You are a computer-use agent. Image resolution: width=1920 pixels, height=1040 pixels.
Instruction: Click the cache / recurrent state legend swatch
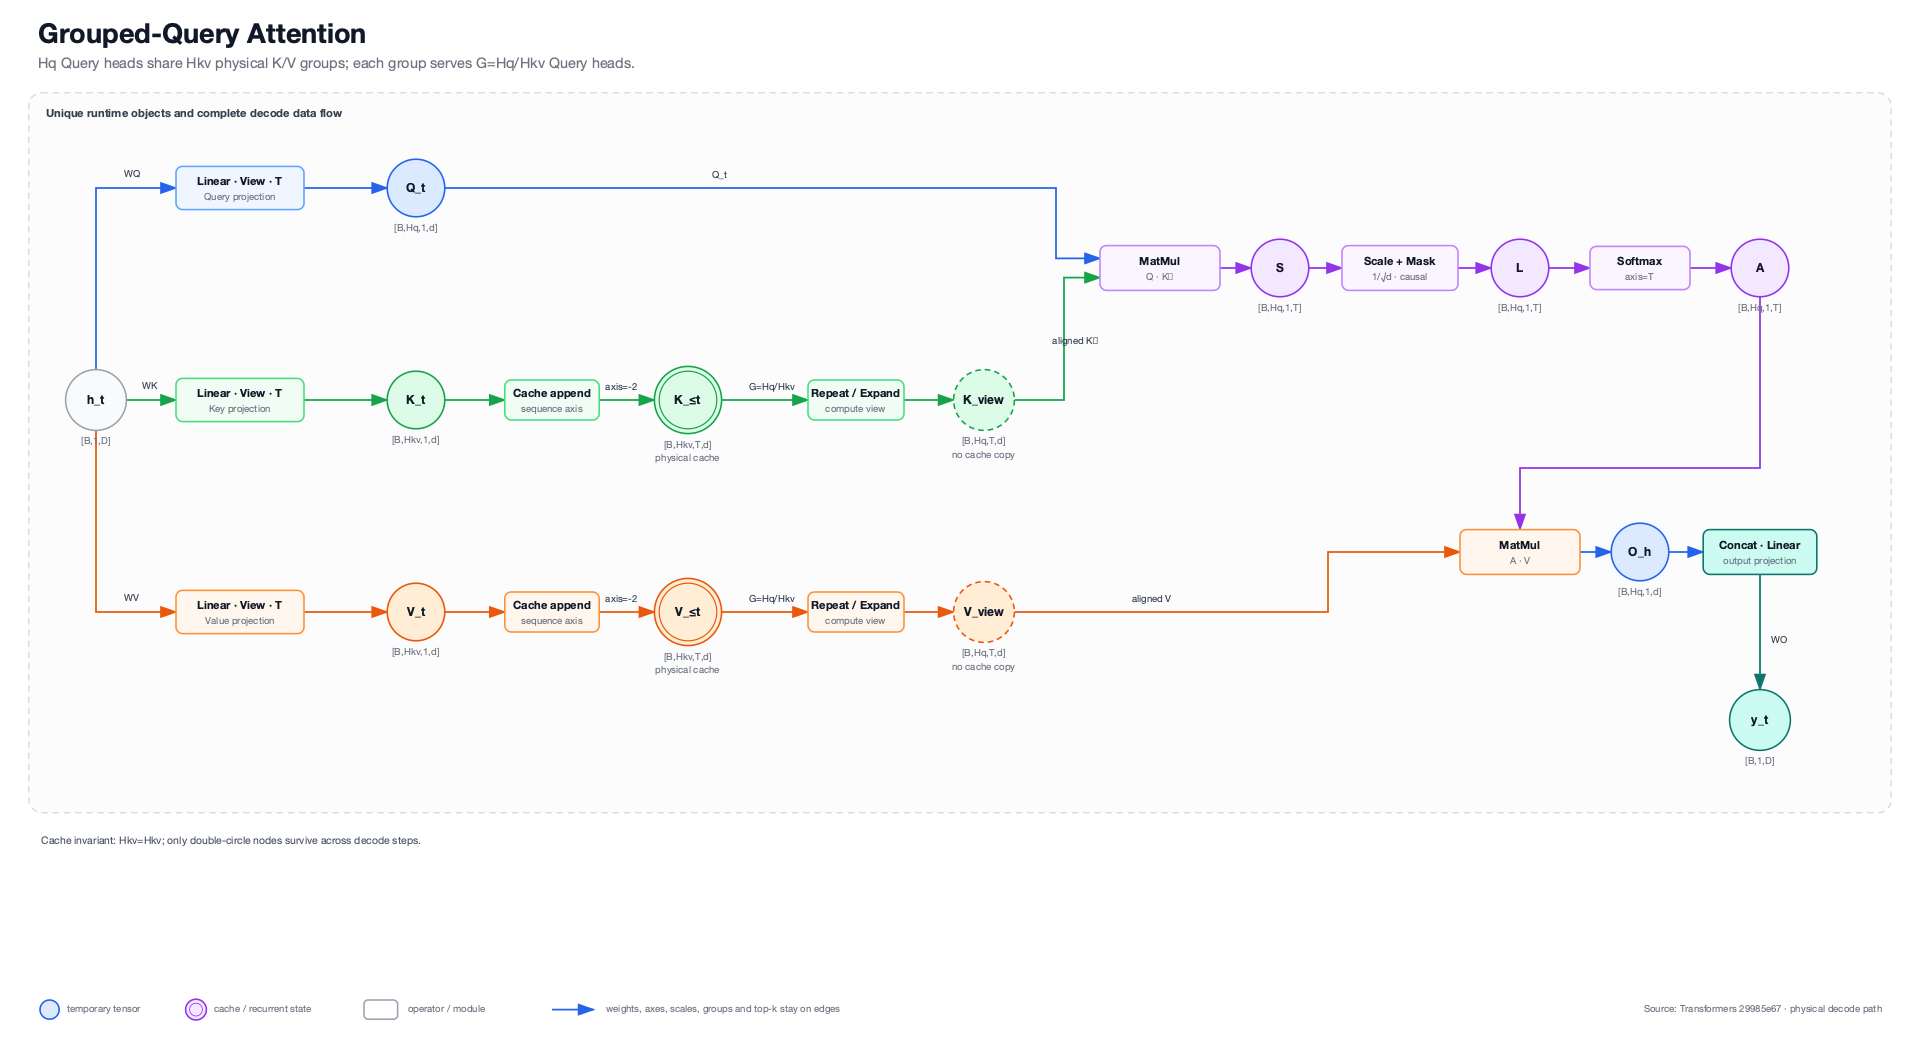(196, 1009)
